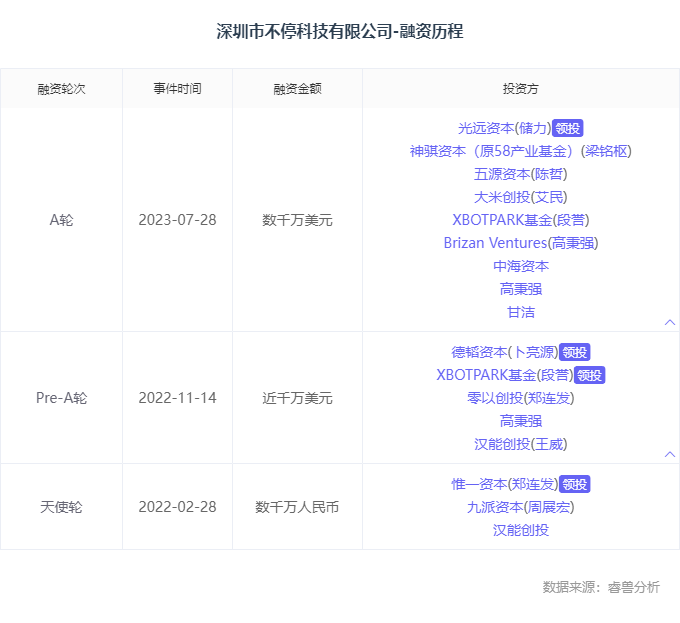Open 五源资本(陈哲) investor link
The image size is (680, 623).
(520, 174)
